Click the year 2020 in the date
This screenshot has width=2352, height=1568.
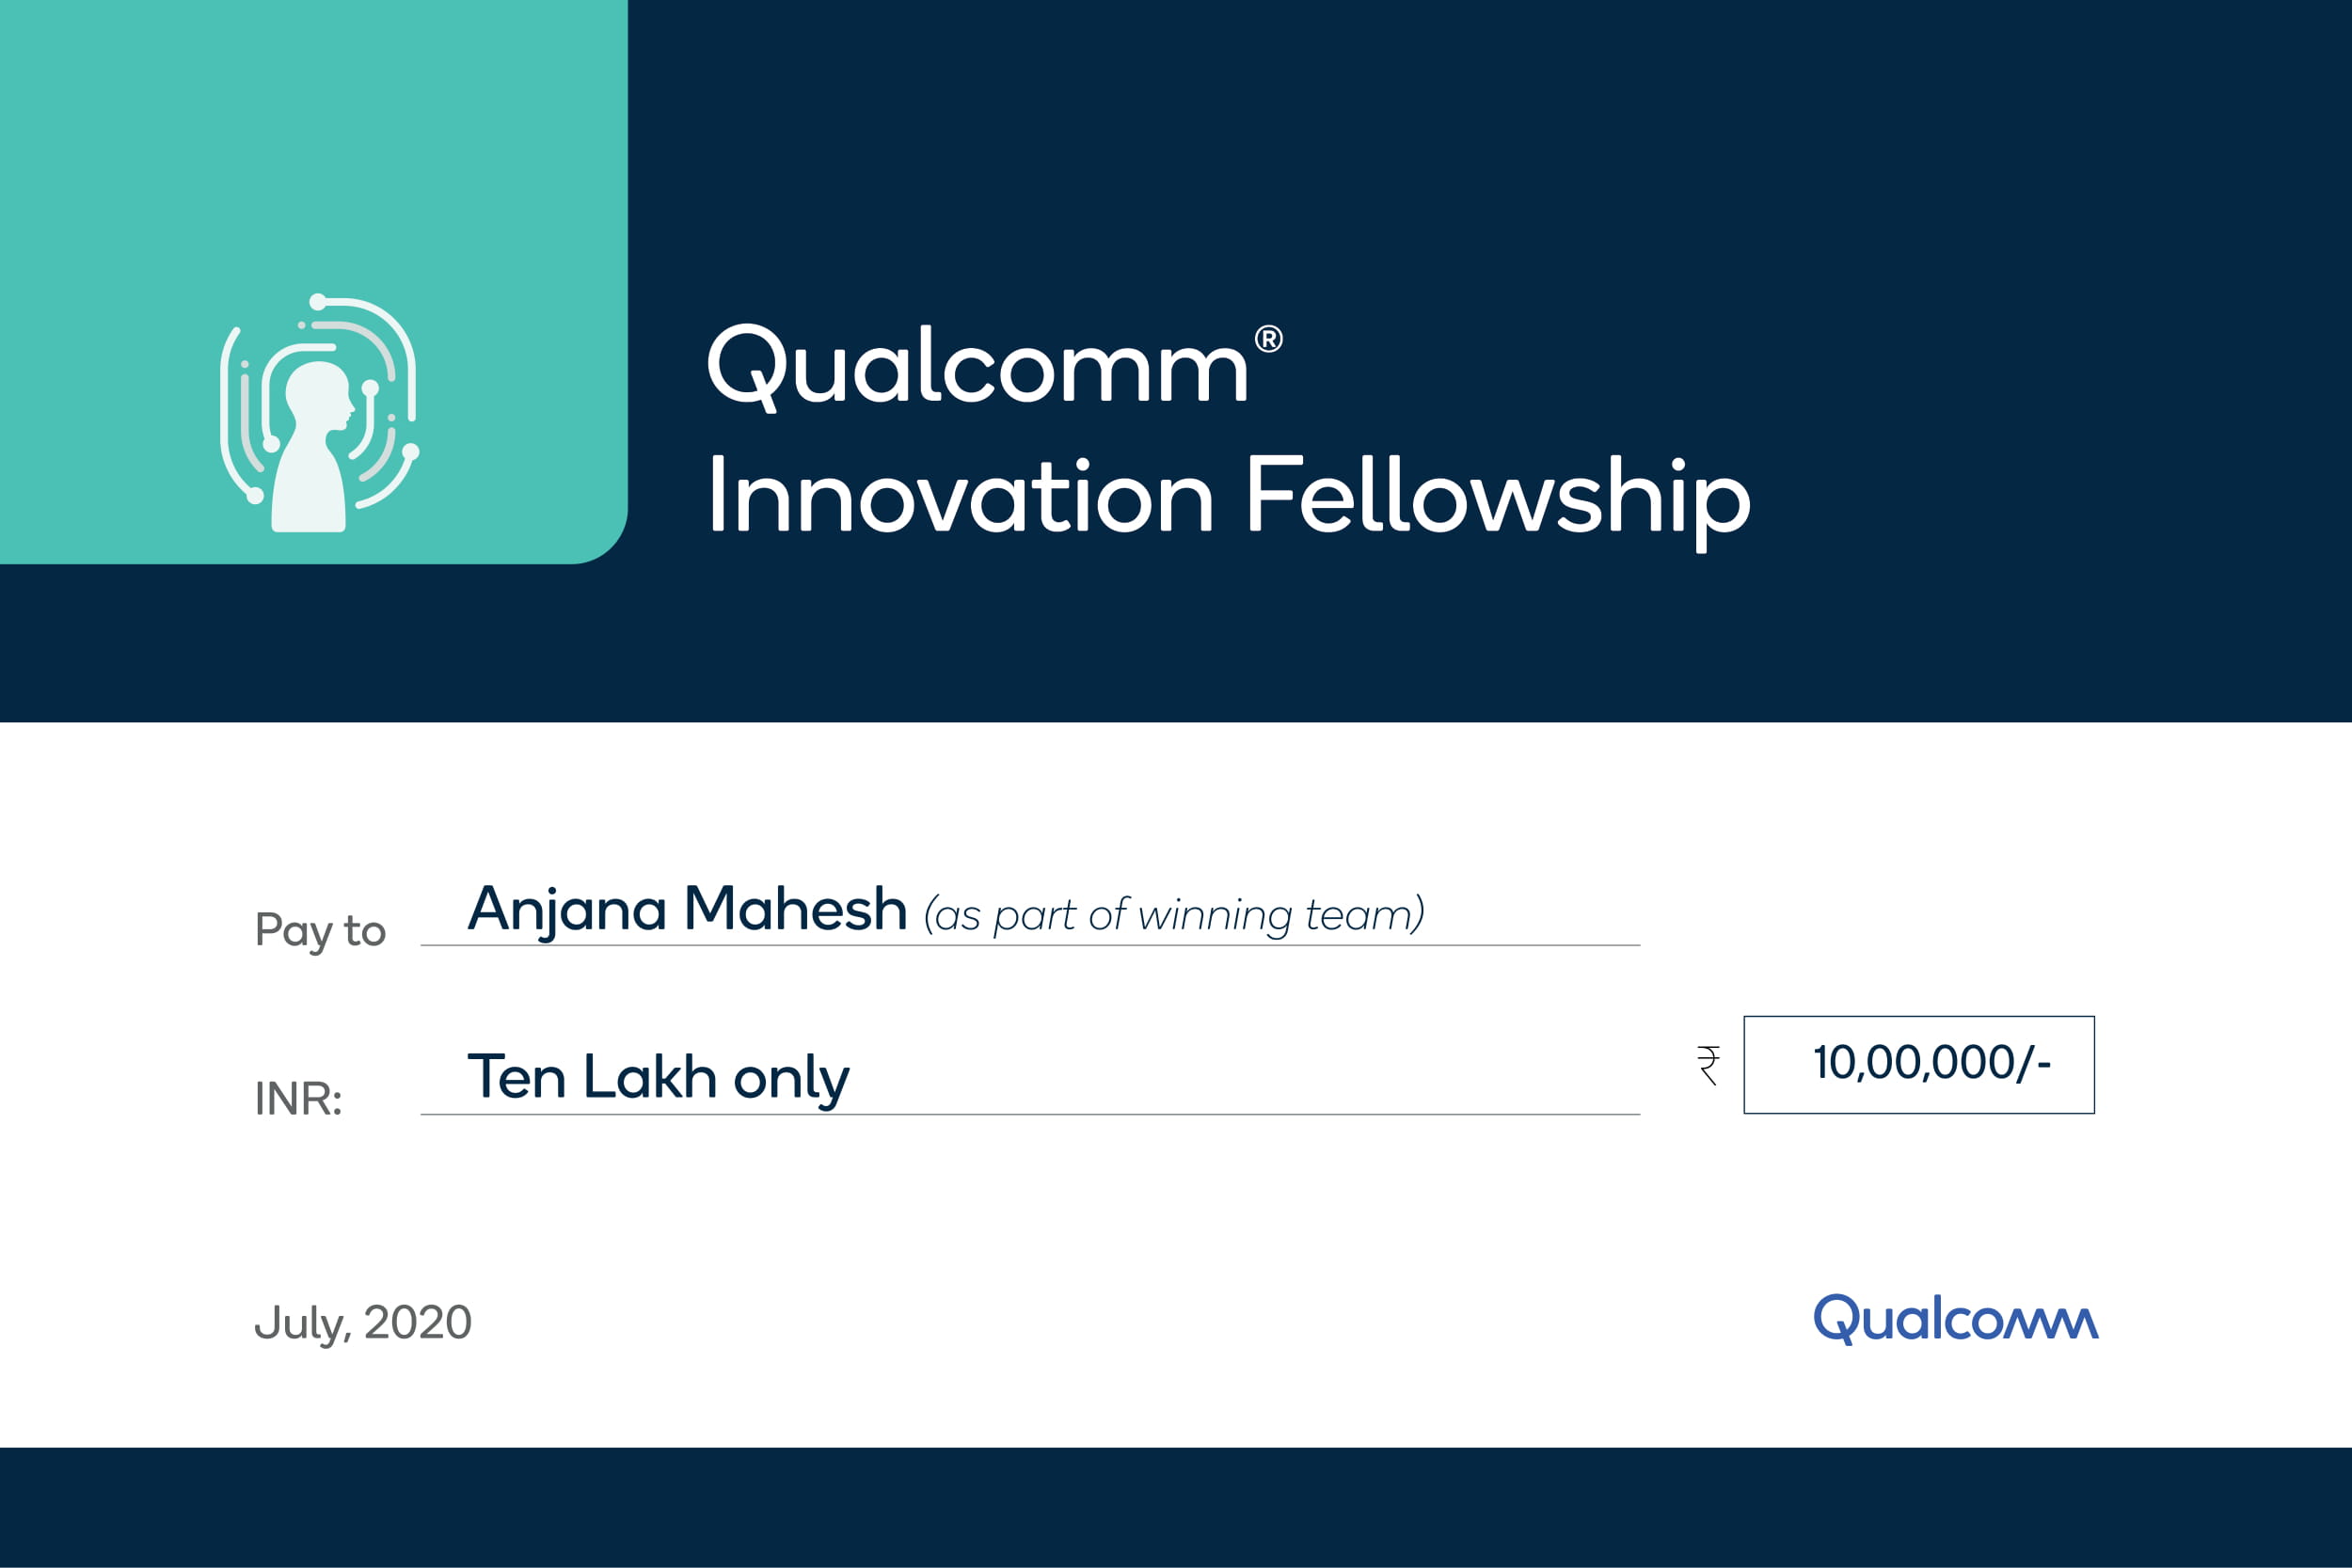point(417,1323)
